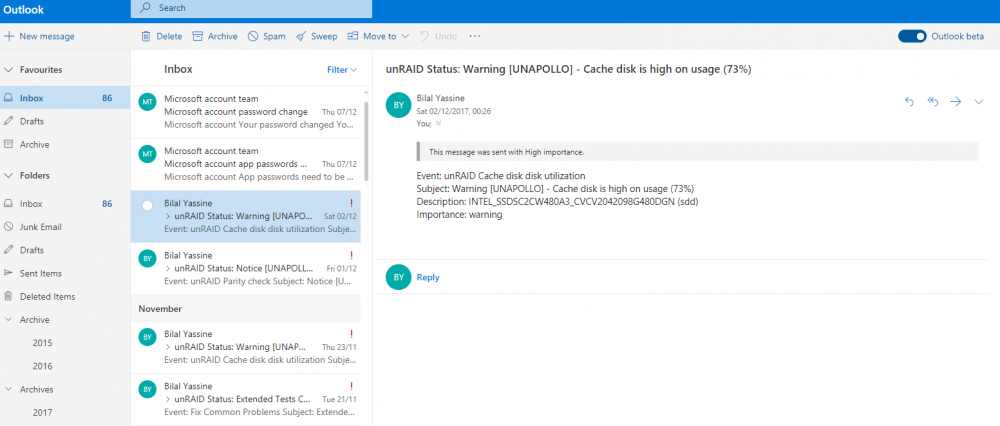This screenshot has width=1000, height=426.
Task: Click the Move to folder icon
Action: pos(353,36)
